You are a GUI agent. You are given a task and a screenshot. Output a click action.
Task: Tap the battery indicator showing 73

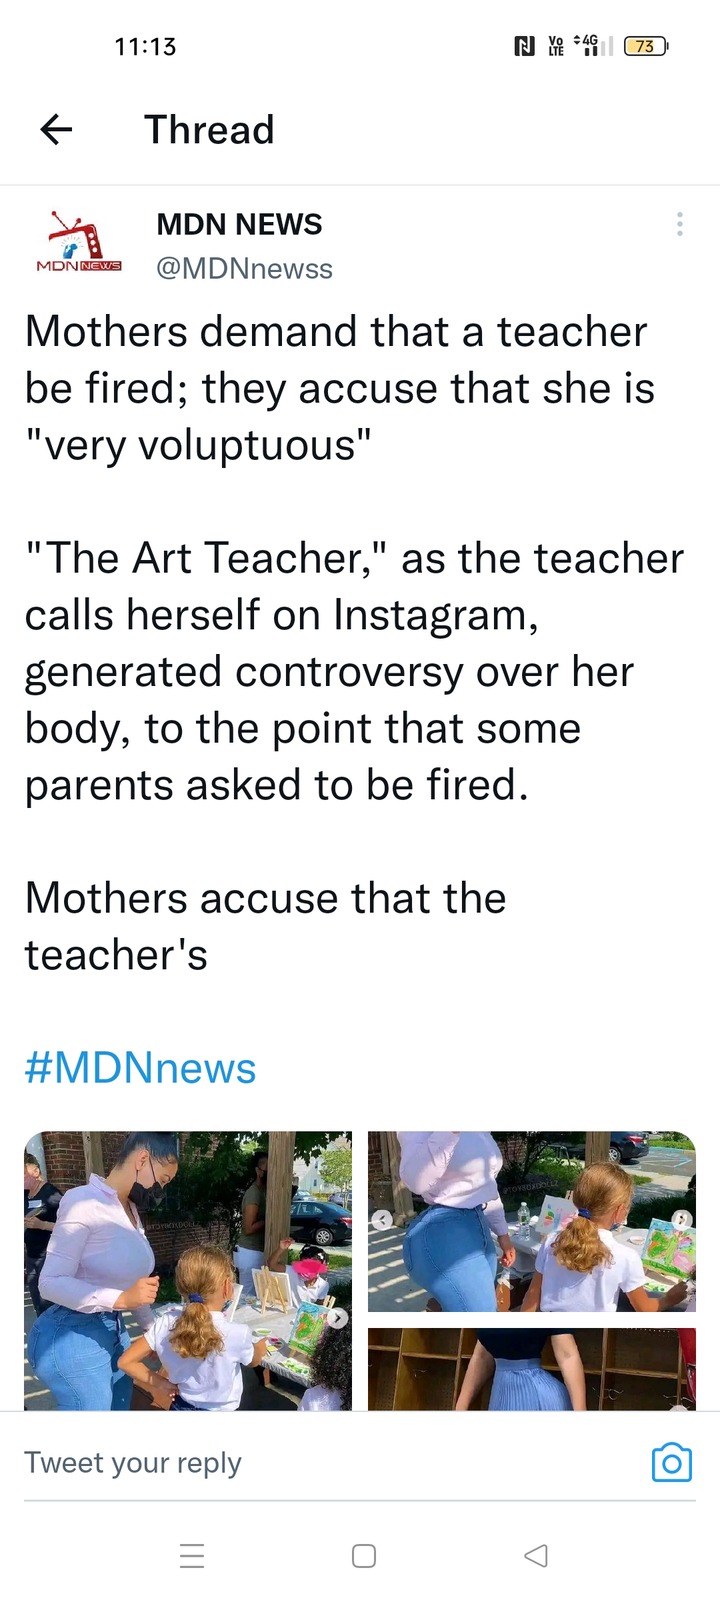pyautogui.click(x=645, y=46)
